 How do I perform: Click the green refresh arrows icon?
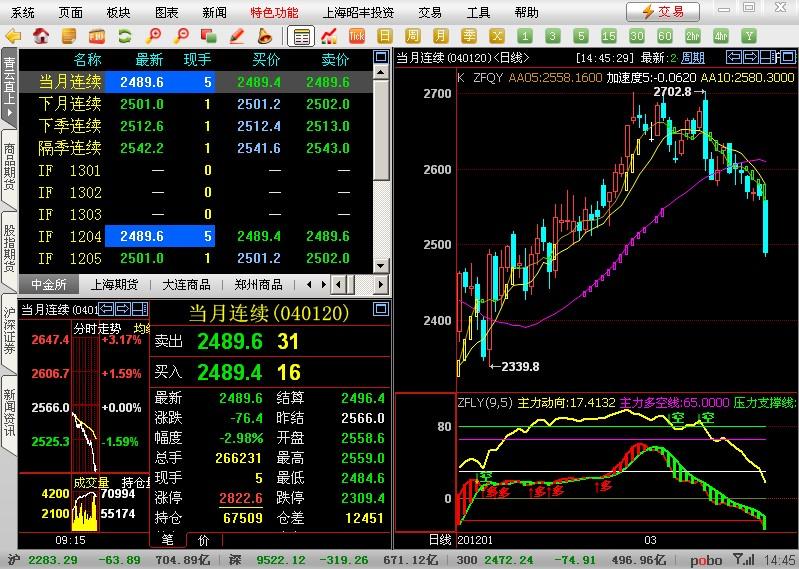[125, 36]
